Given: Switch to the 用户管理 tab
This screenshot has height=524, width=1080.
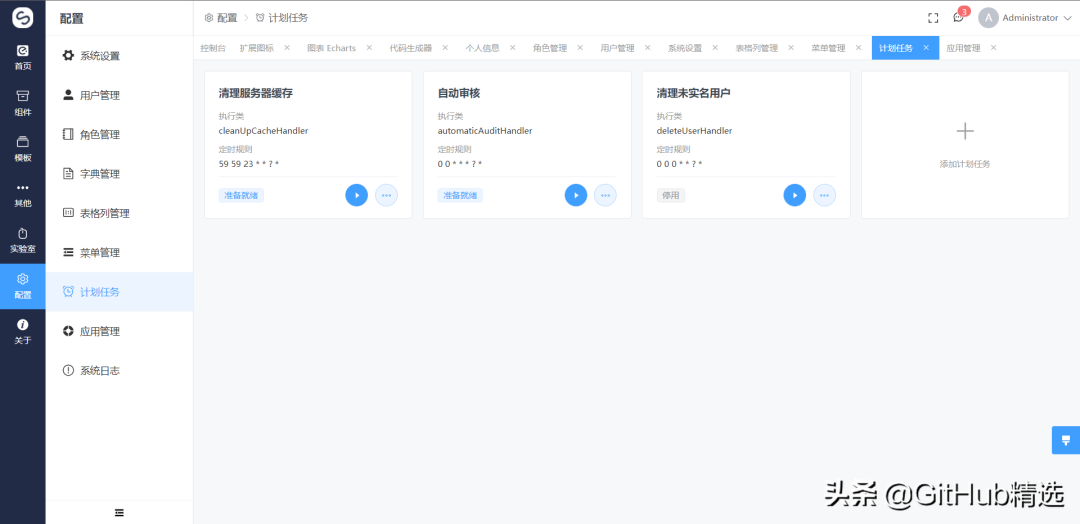Looking at the screenshot, I should point(617,48).
